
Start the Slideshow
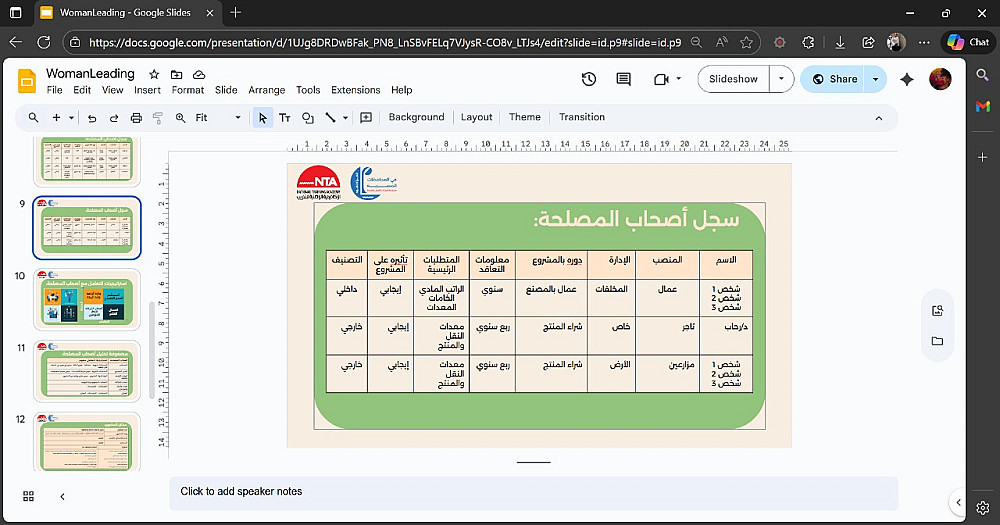click(733, 79)
